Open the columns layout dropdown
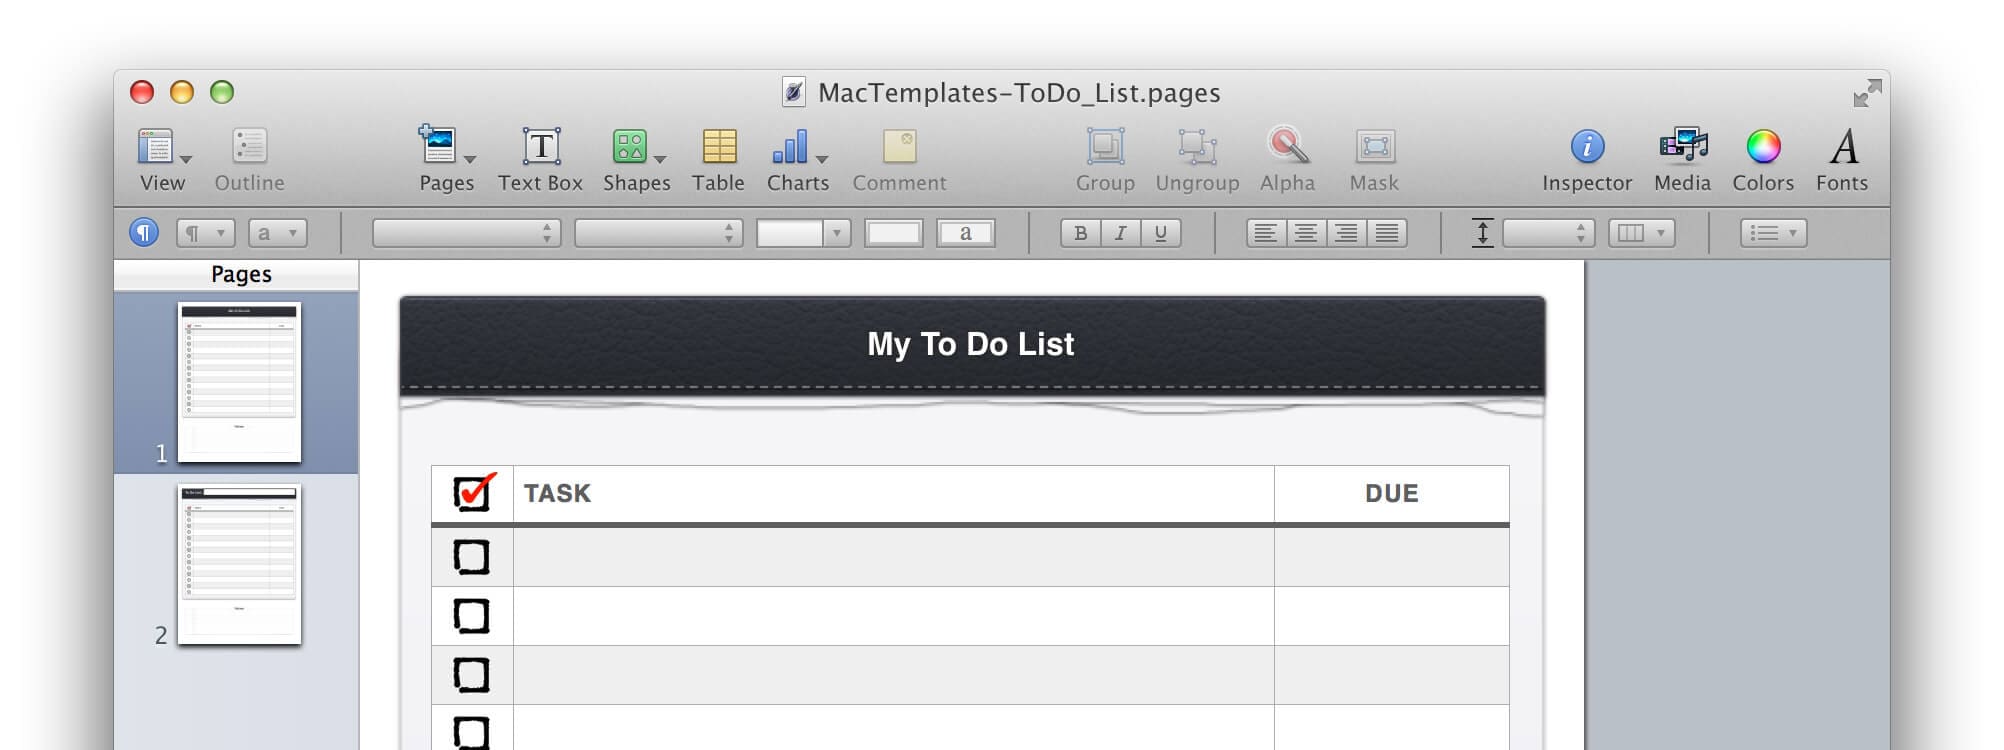The height and width of the screenshot is (750, 2004). click(1642, 233)
